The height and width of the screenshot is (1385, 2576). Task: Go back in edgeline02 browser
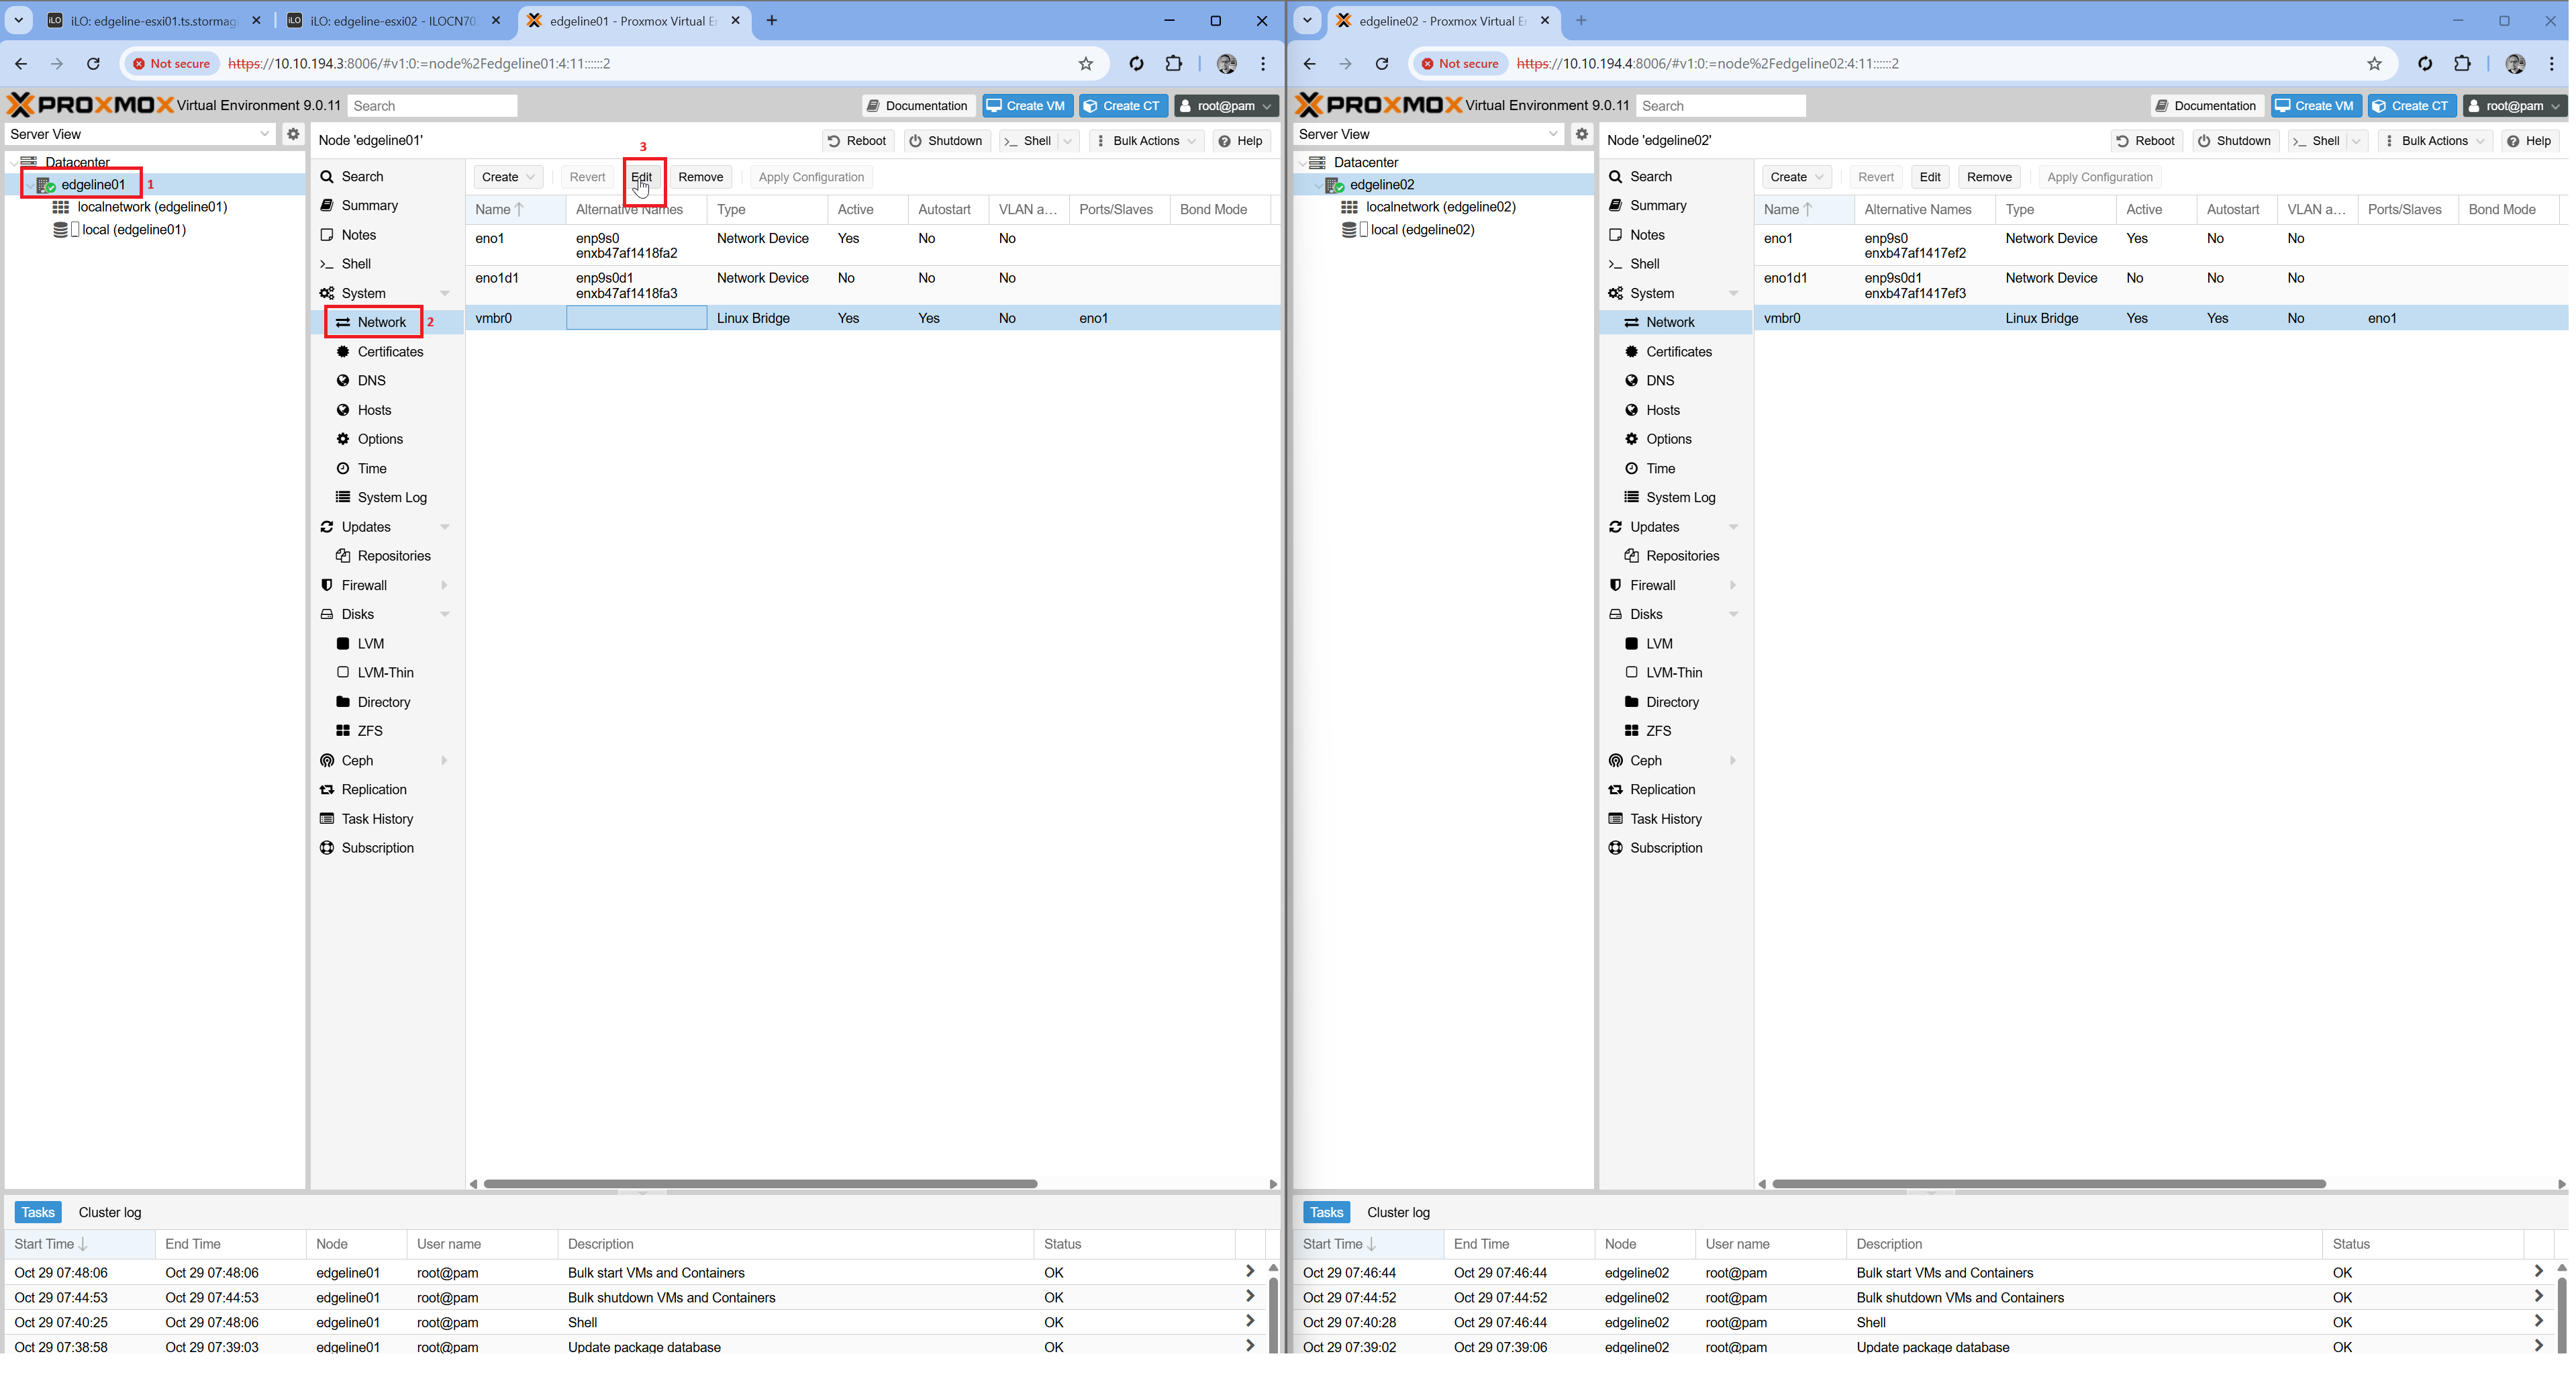(x=1309, y=64)
